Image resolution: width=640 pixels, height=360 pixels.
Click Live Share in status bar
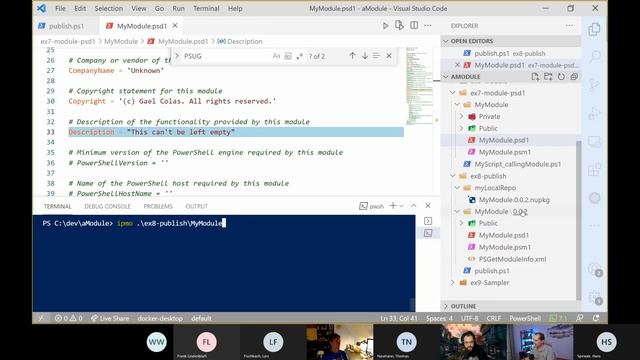pos(110,318)
